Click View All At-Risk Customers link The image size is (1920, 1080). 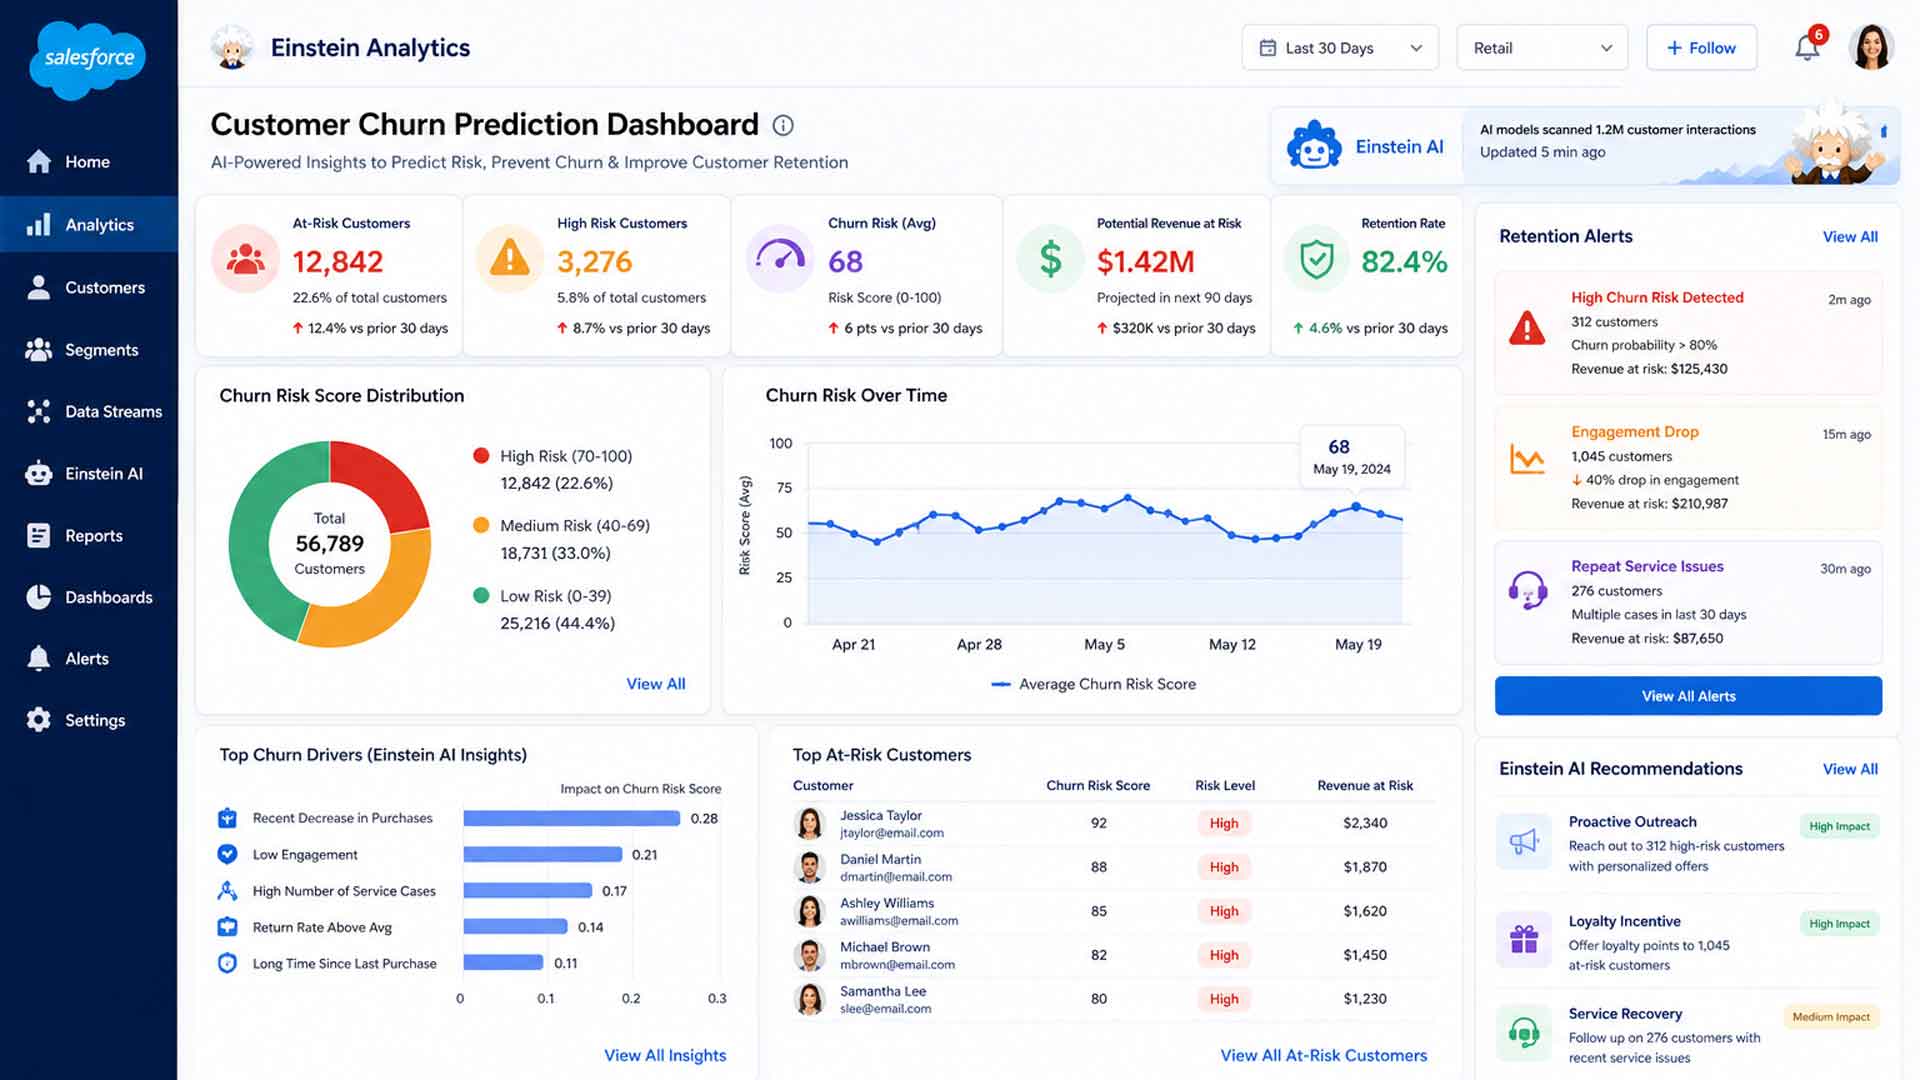tap(1324, 1055)
